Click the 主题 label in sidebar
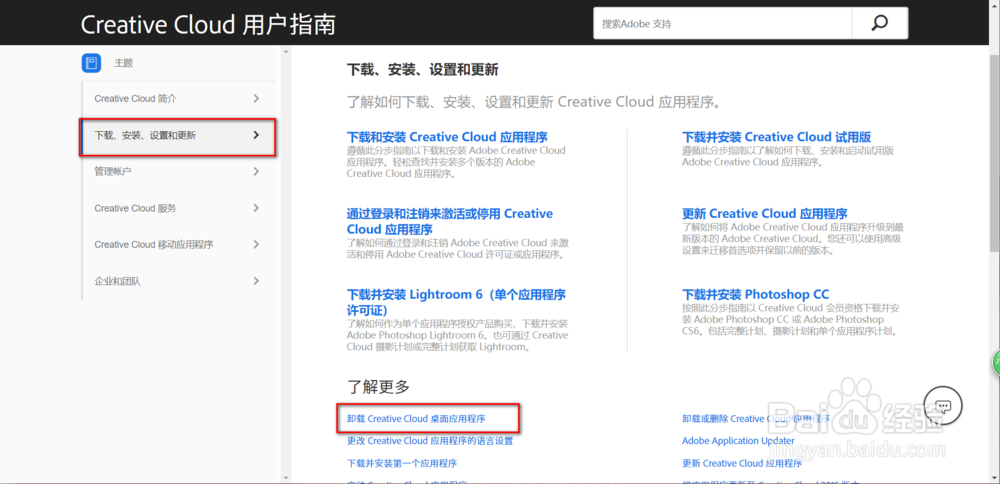Viewport: 1000px width, 484px height. (x=124, y=63)
